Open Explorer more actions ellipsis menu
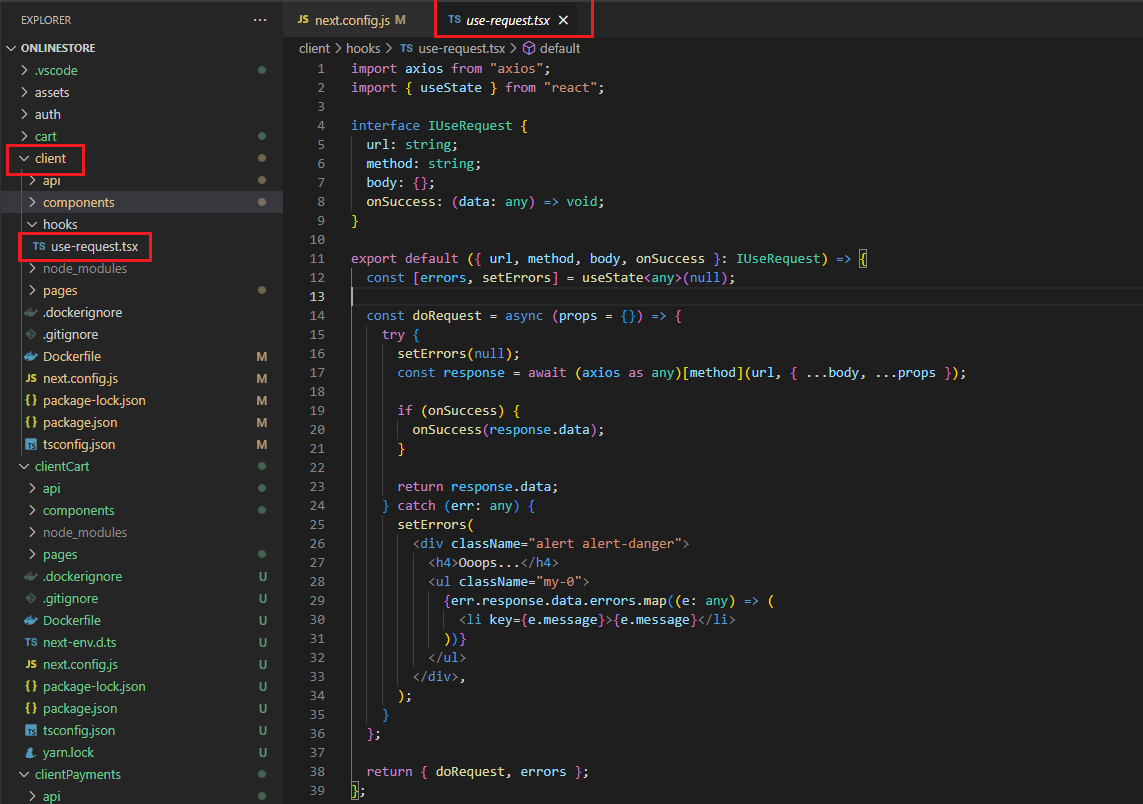1143x804 pixels. pyautogui.click(x=260, y=20)
